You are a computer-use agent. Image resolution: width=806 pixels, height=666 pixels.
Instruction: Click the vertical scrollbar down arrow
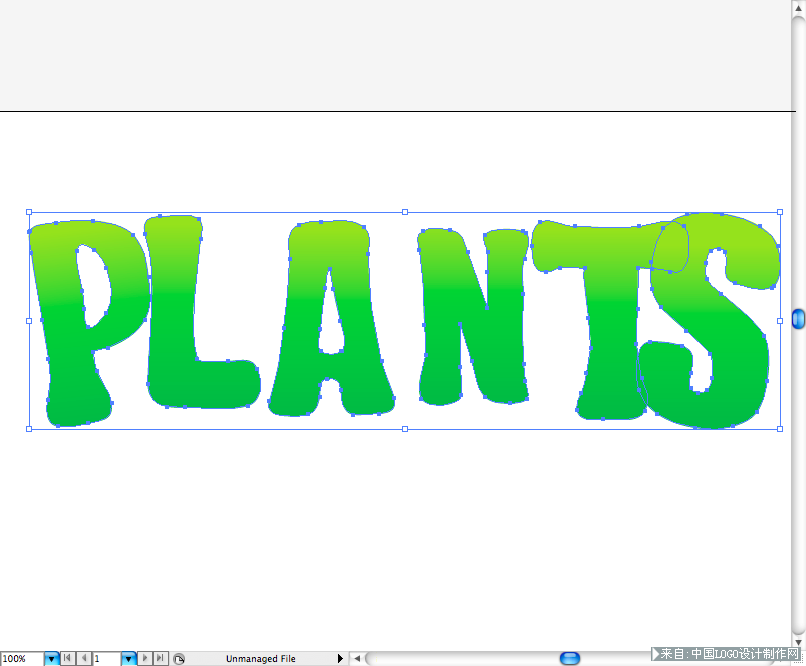click(x=798, y=643)
